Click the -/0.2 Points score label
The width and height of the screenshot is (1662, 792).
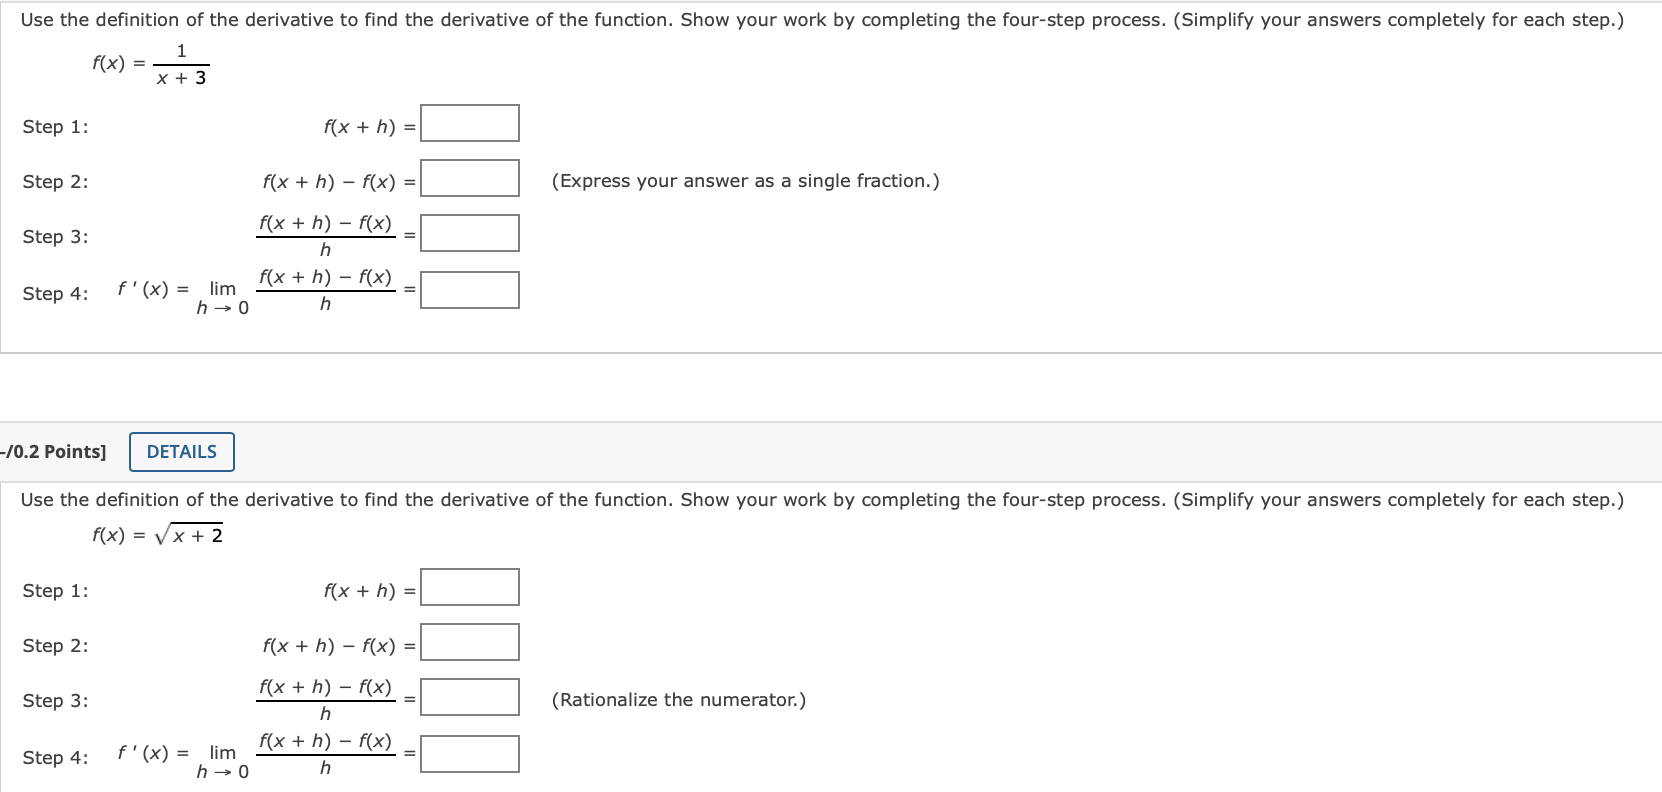[x=51, y=451]
